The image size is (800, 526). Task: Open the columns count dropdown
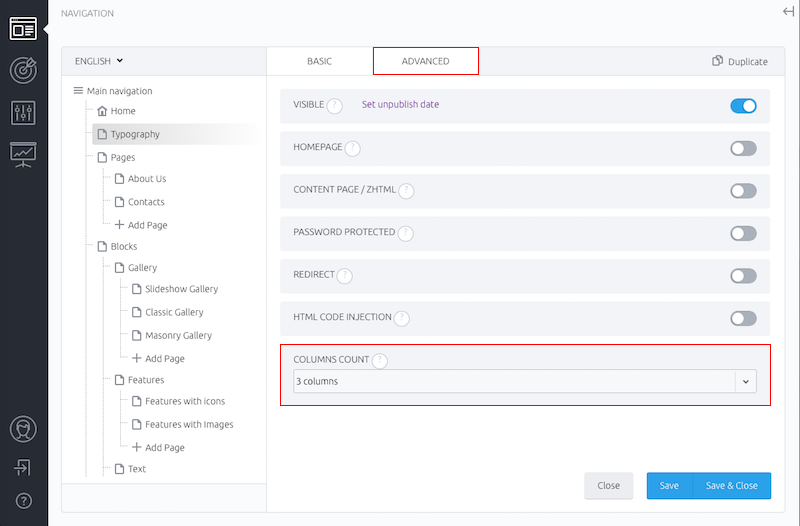coord(524,381)
